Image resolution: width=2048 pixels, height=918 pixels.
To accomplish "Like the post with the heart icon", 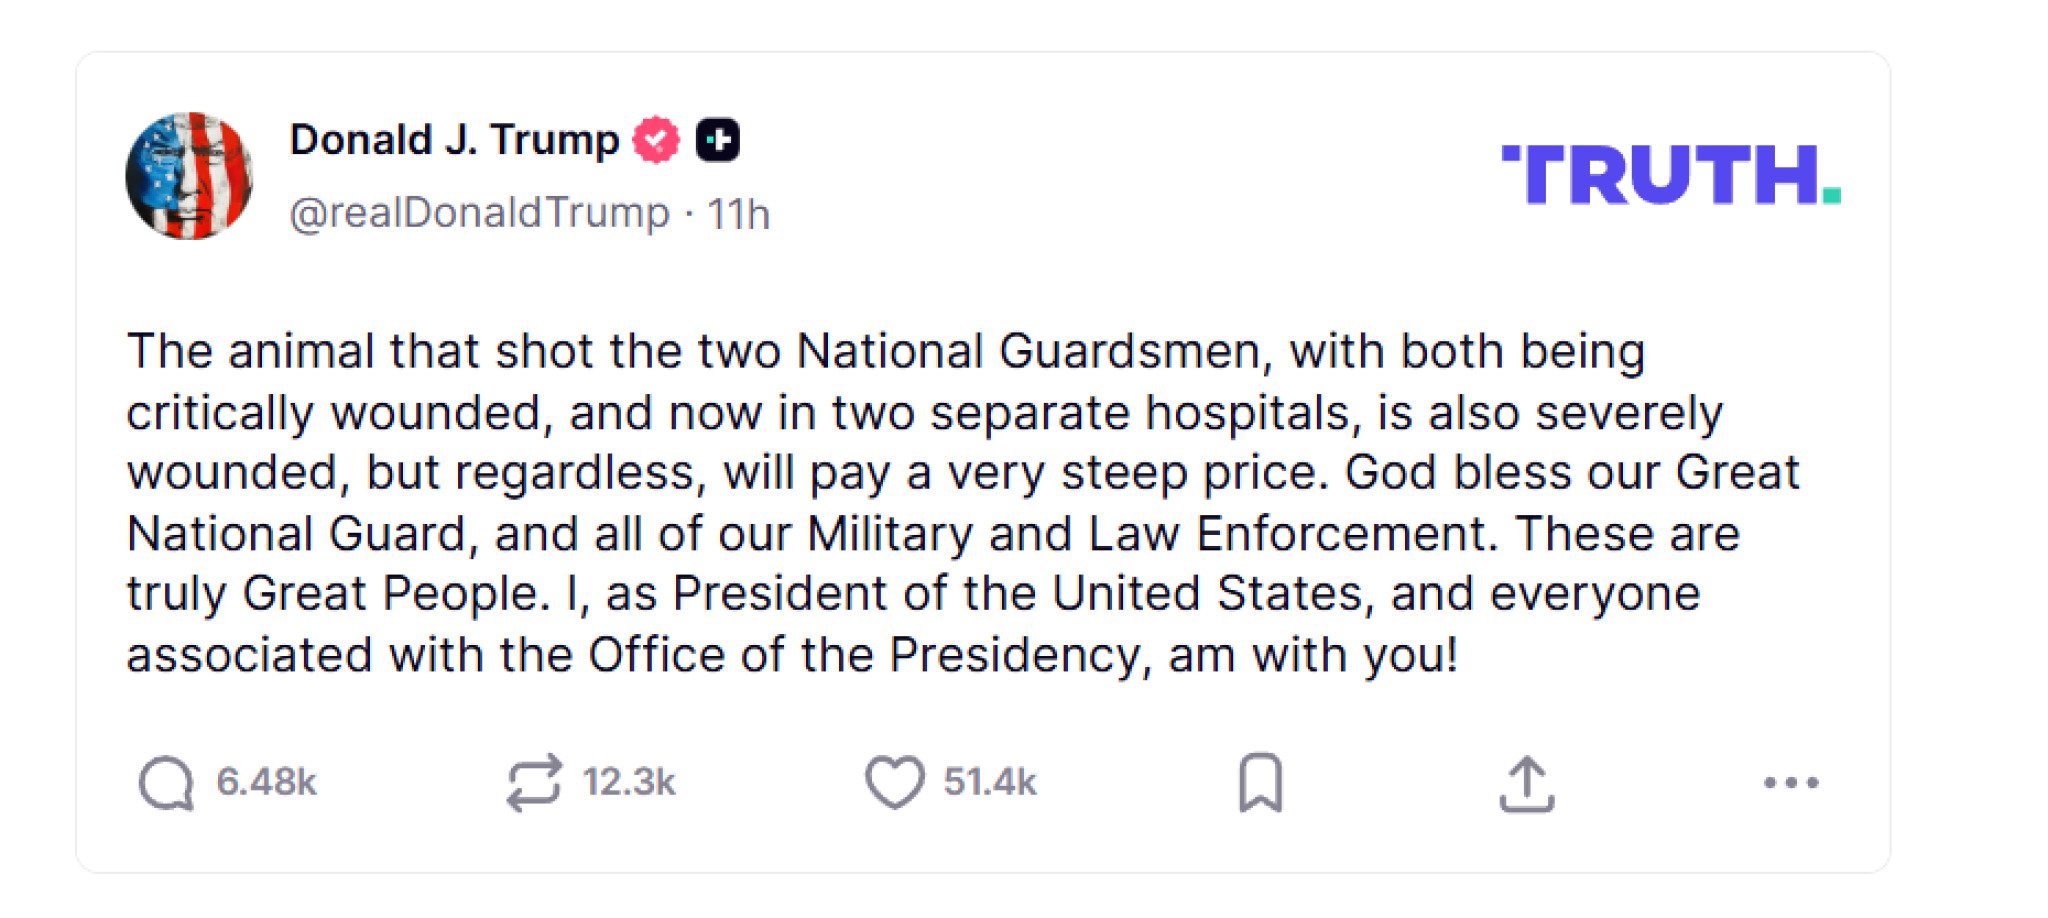I will [894, 782].
